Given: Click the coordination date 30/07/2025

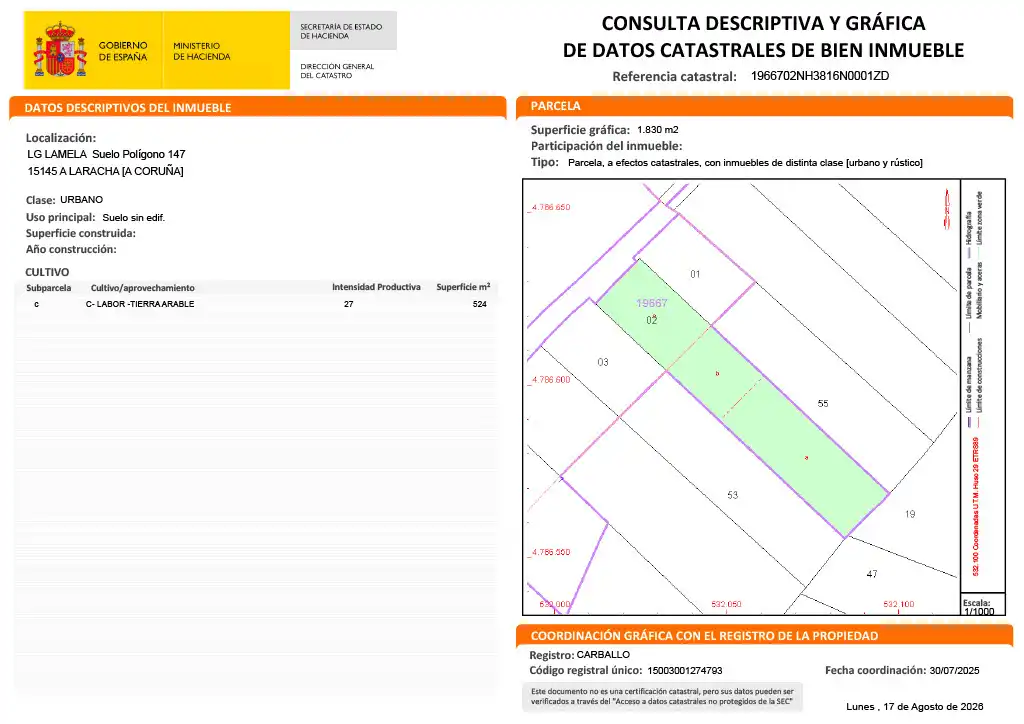Looking at the screenshot, I should pyautogui.click(x=954, y=670).
